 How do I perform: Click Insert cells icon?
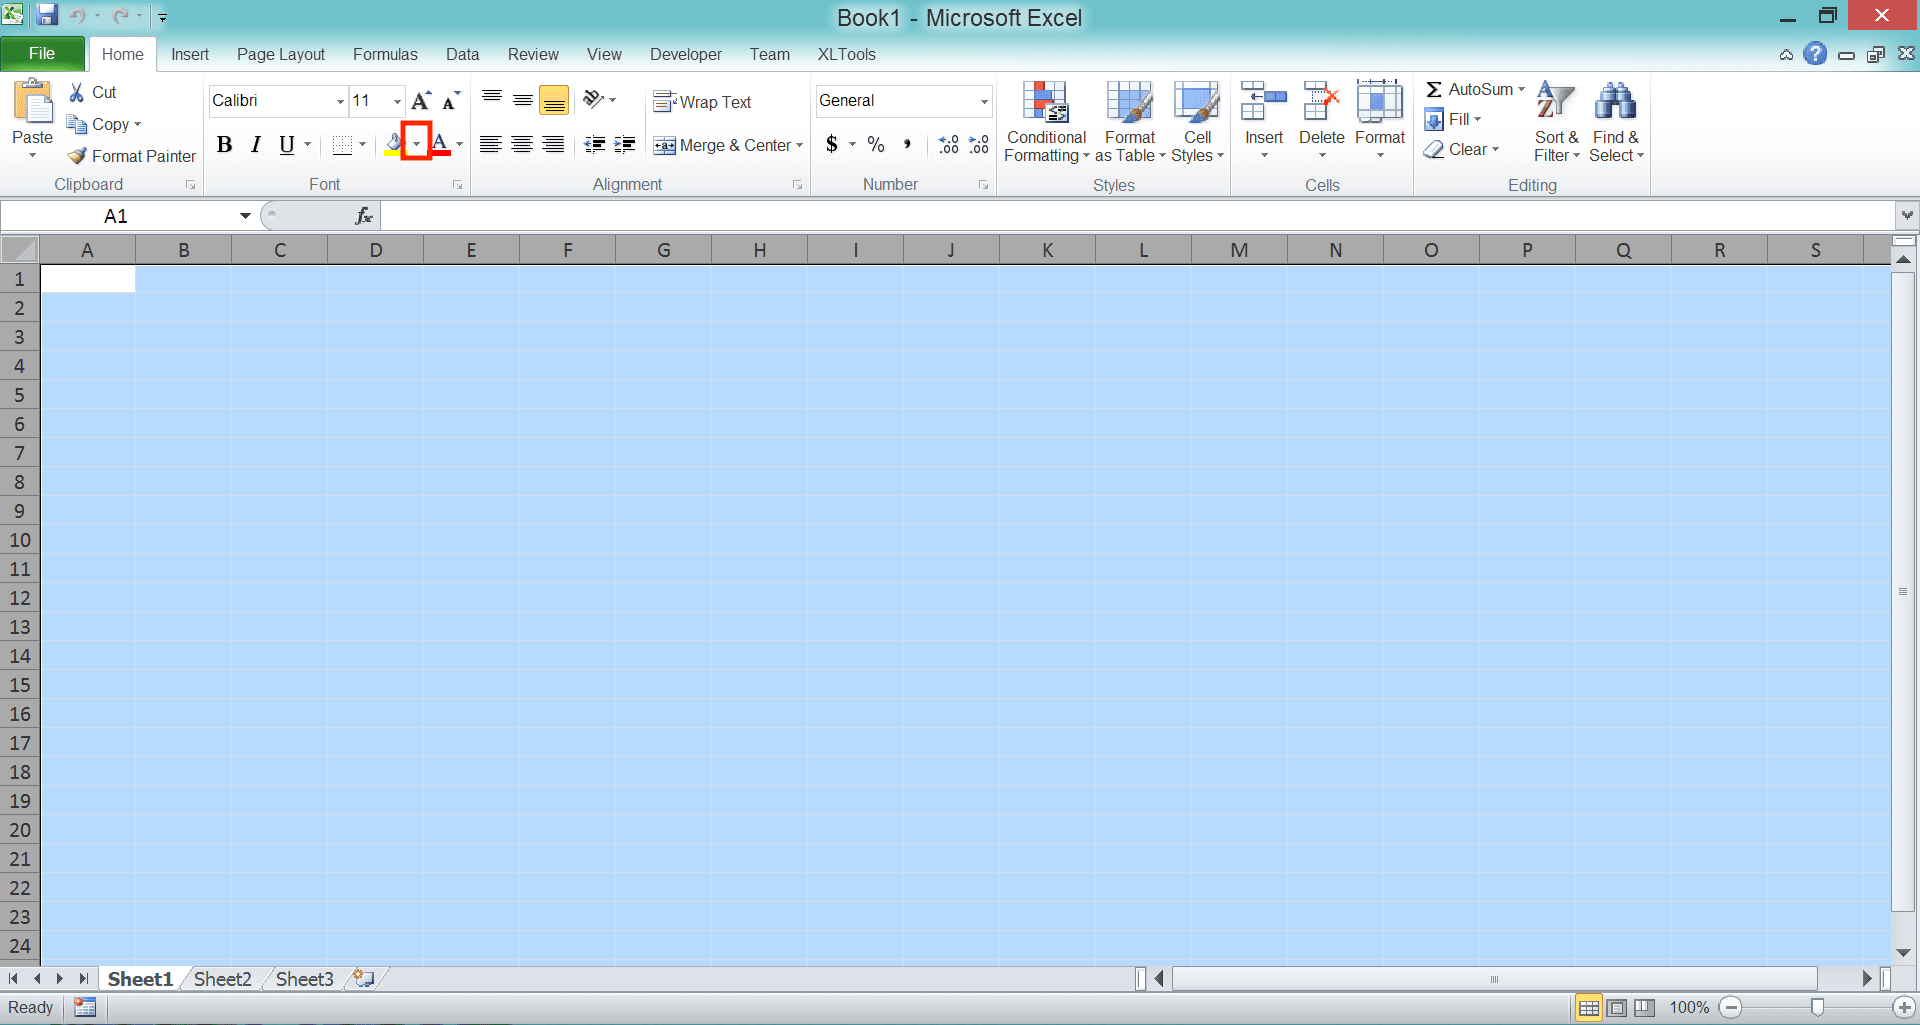[1264, 102]
